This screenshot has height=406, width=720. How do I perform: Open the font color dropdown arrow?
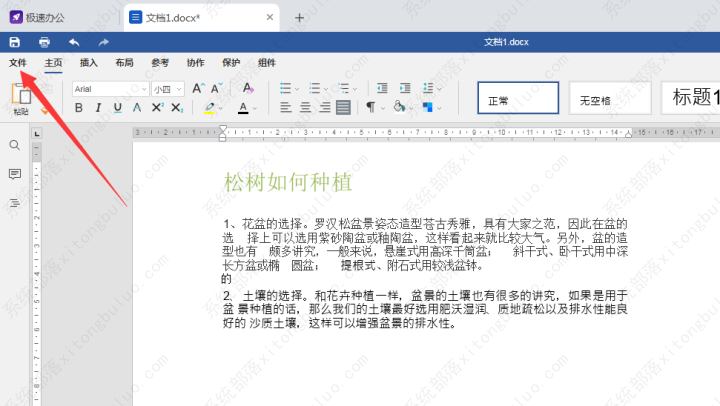pyautogui.click(x=255, y=108)
